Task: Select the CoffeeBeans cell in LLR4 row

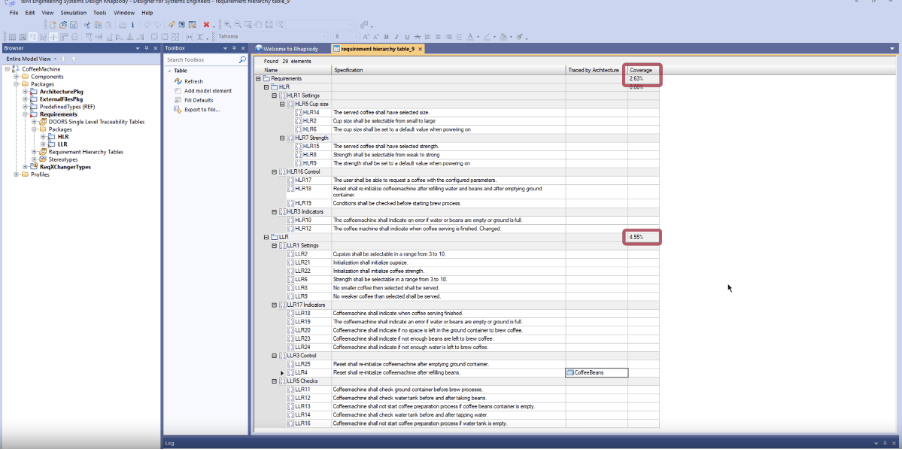Action: pyautogui.click(x=597, y=373)
